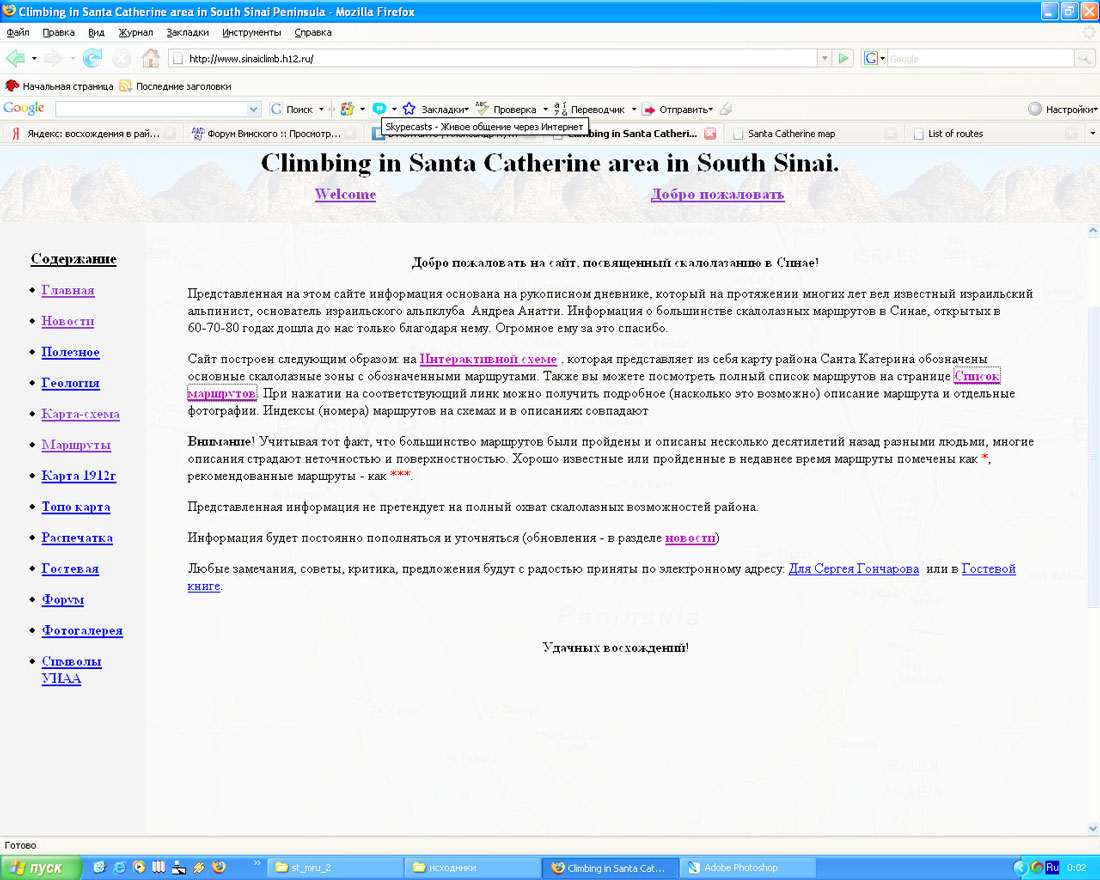Open the Справка menu
1100x880 pixels.
[313, 32]
